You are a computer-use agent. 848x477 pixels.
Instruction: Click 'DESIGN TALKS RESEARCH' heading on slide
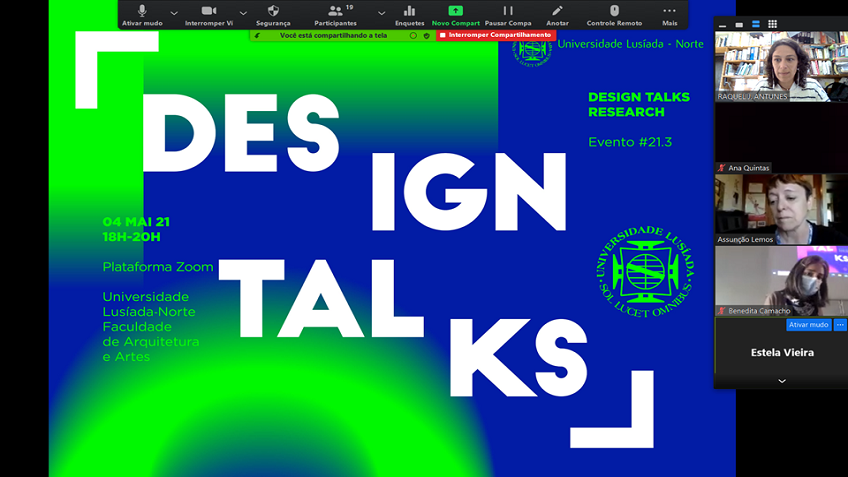639,104
